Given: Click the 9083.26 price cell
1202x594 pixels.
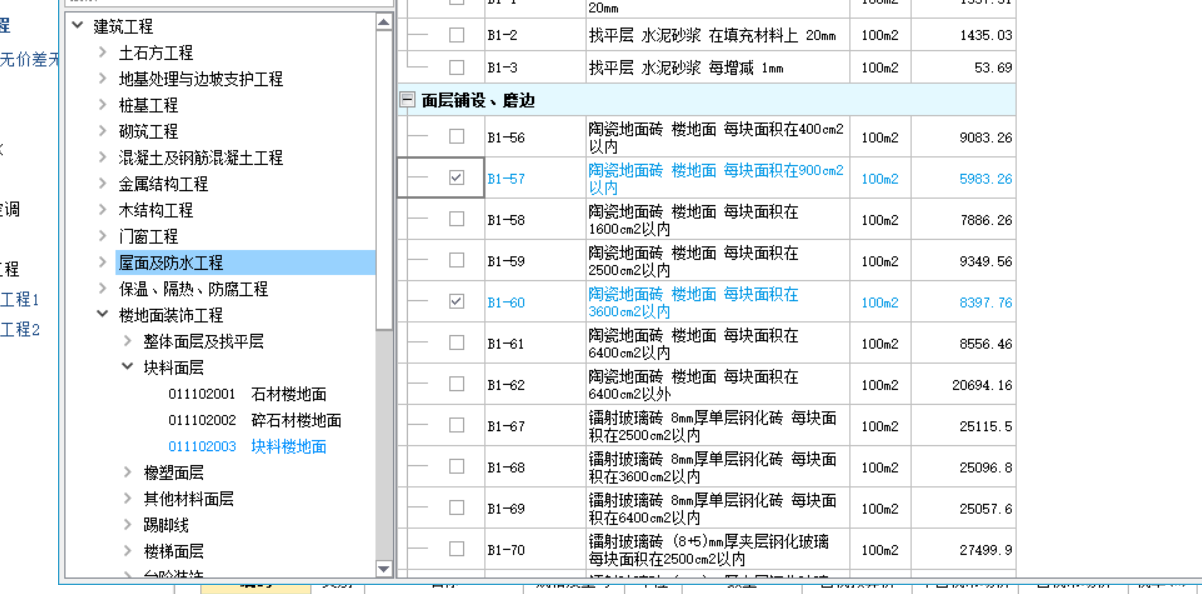Looking at the screenshot, I should click(965, 137).
